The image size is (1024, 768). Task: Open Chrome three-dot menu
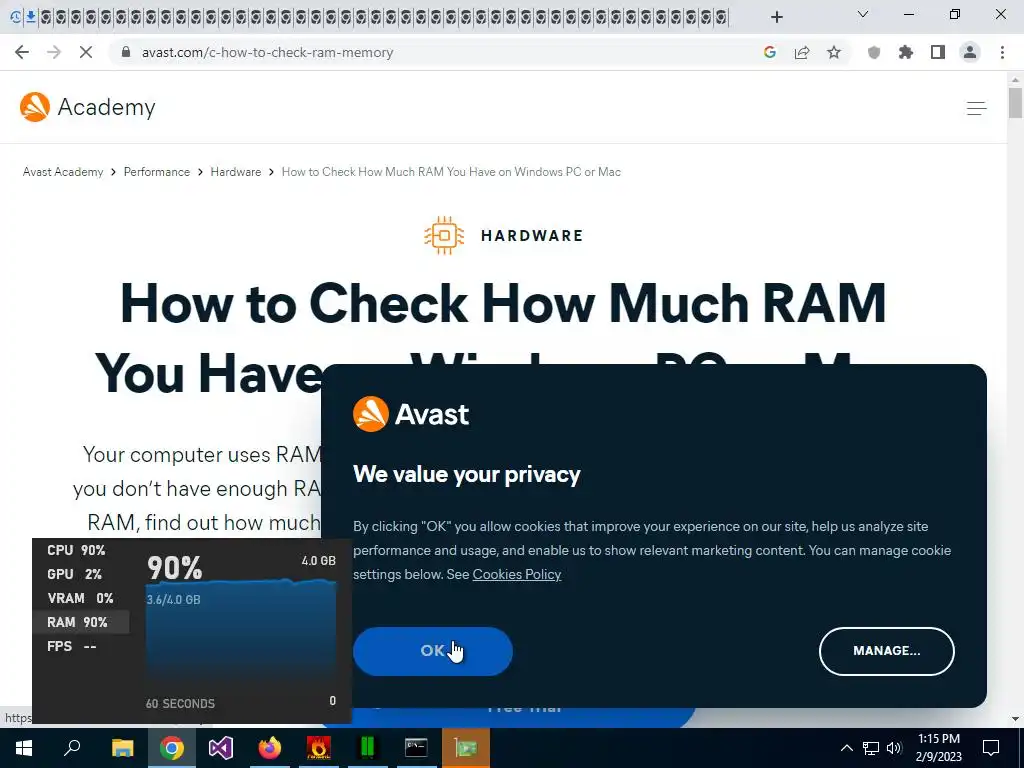(x=1002, y=52)
